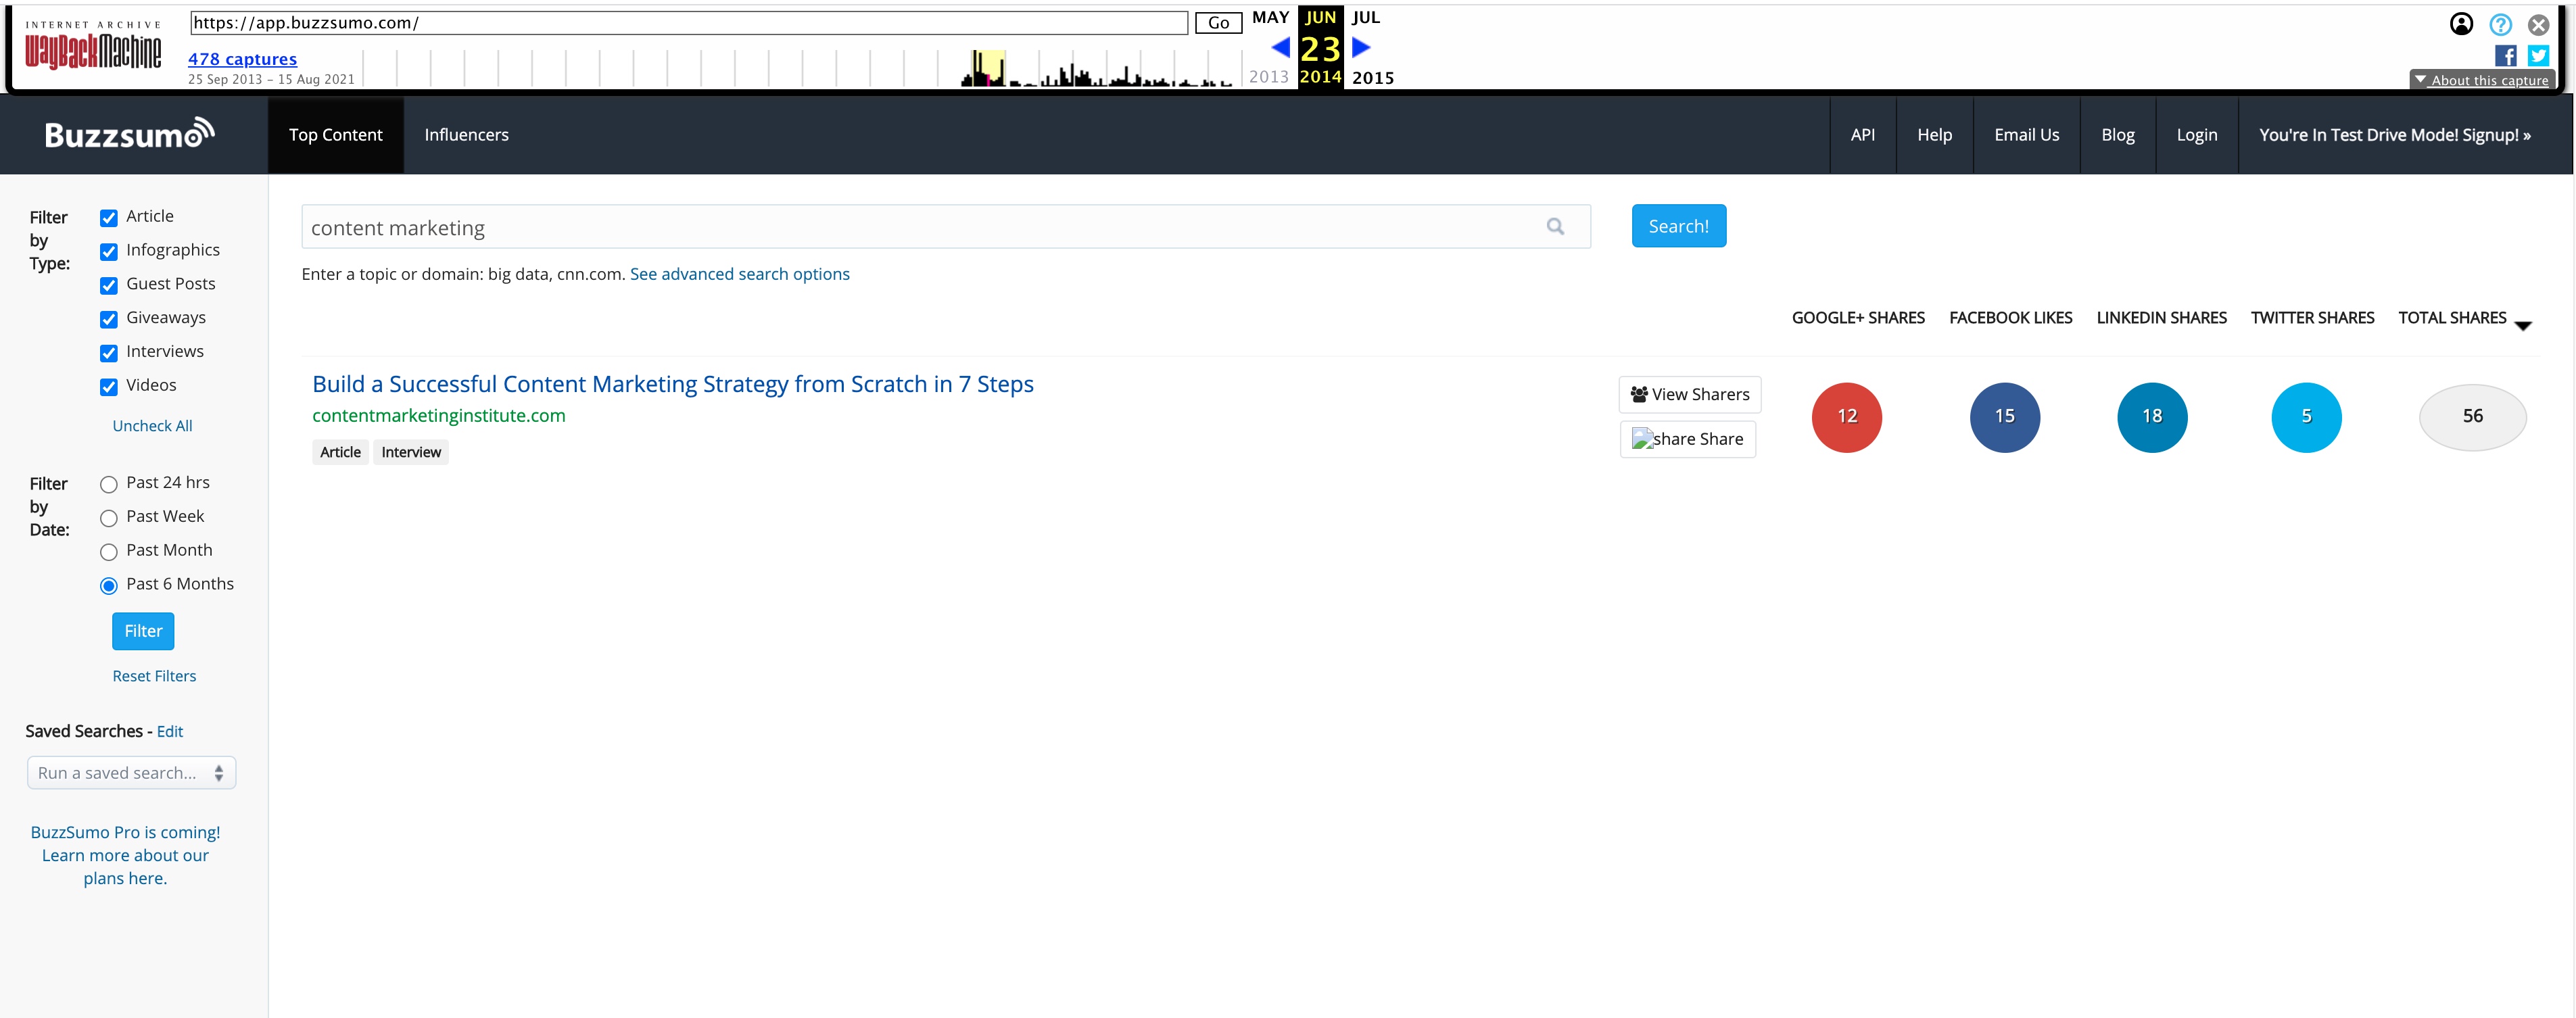Toggle the Interviews checkbox
Screen dimensions: 2576x1018
109,353
